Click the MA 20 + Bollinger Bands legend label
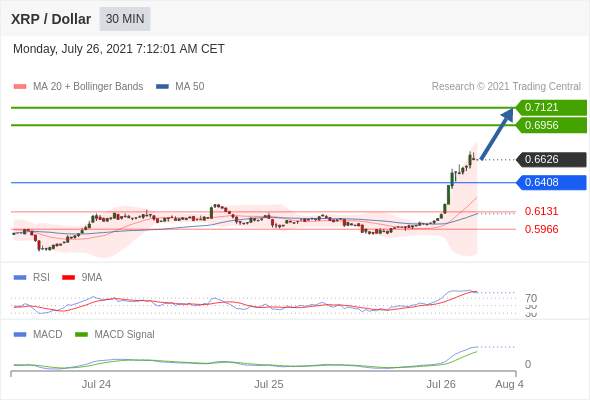Image resolution: width=590 pixels, height=400 pixels. point(88,87)
